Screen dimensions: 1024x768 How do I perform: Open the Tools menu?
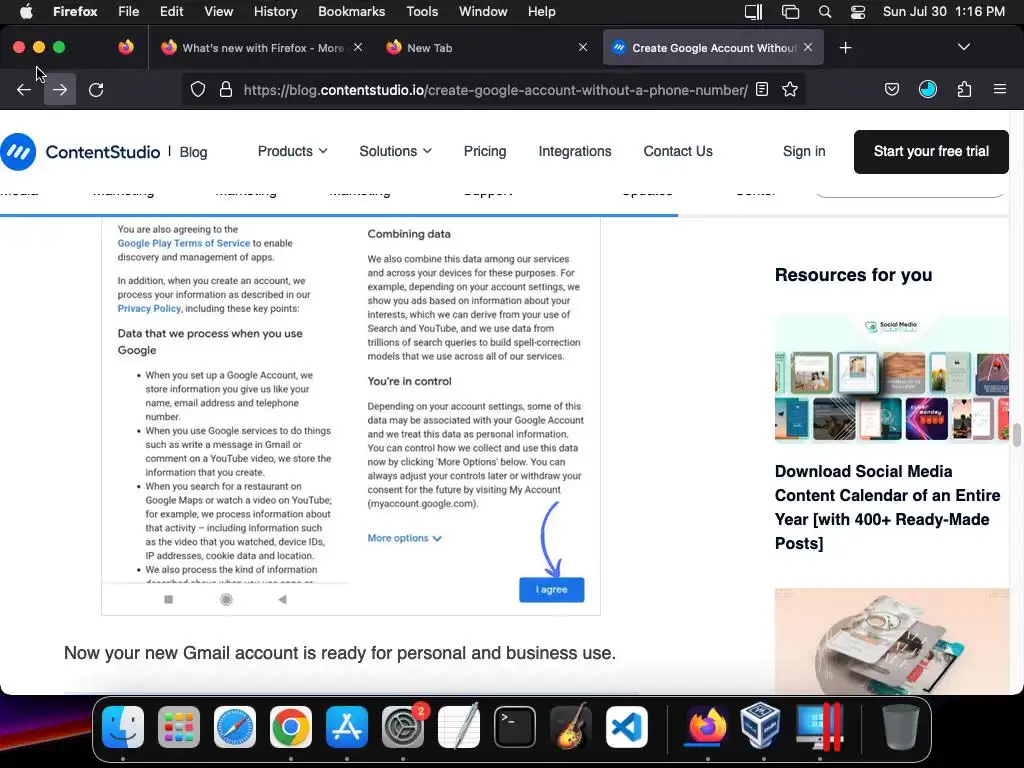pyautogui.click(x=422, y=11)
